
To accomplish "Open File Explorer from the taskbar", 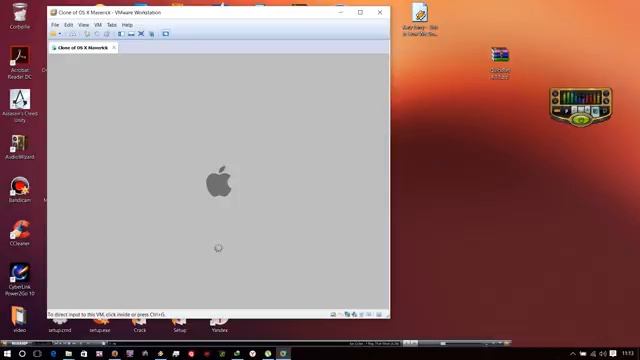I will (69, 353).
